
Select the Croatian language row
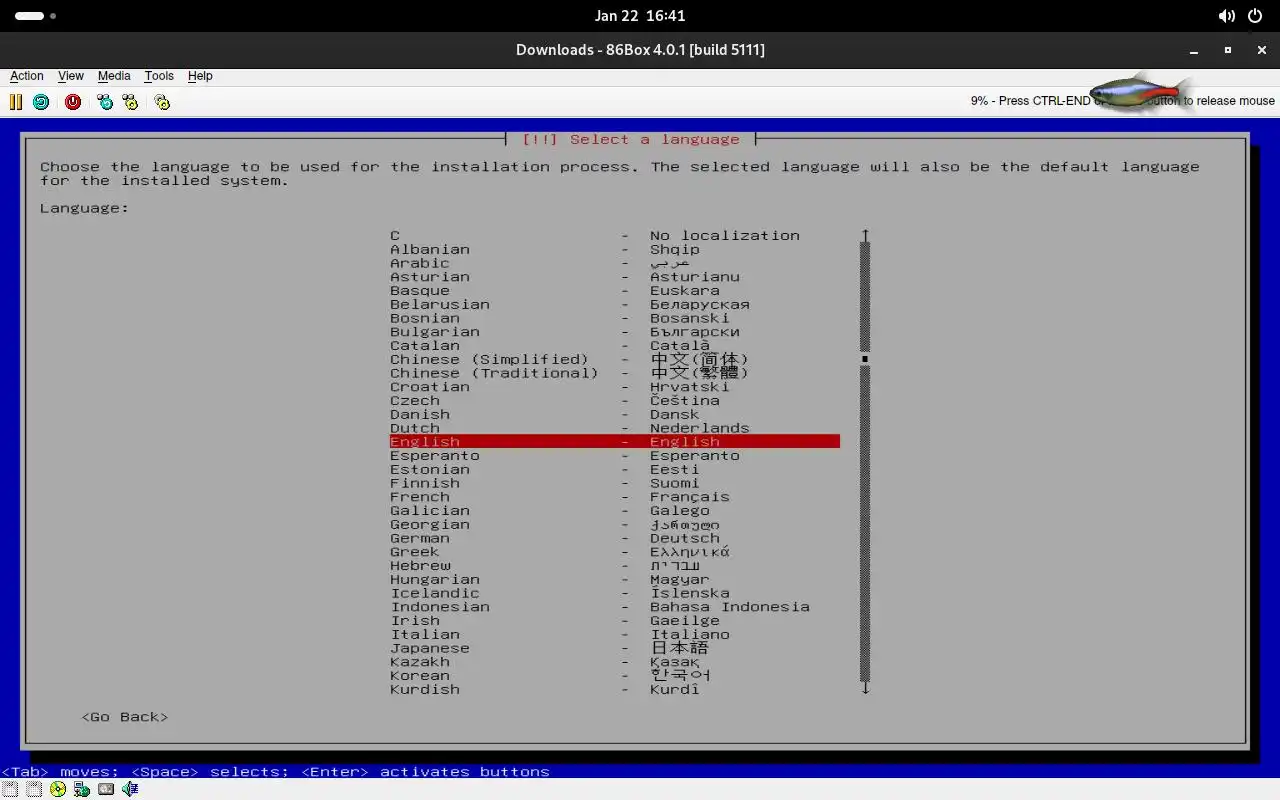coord(615,387)
